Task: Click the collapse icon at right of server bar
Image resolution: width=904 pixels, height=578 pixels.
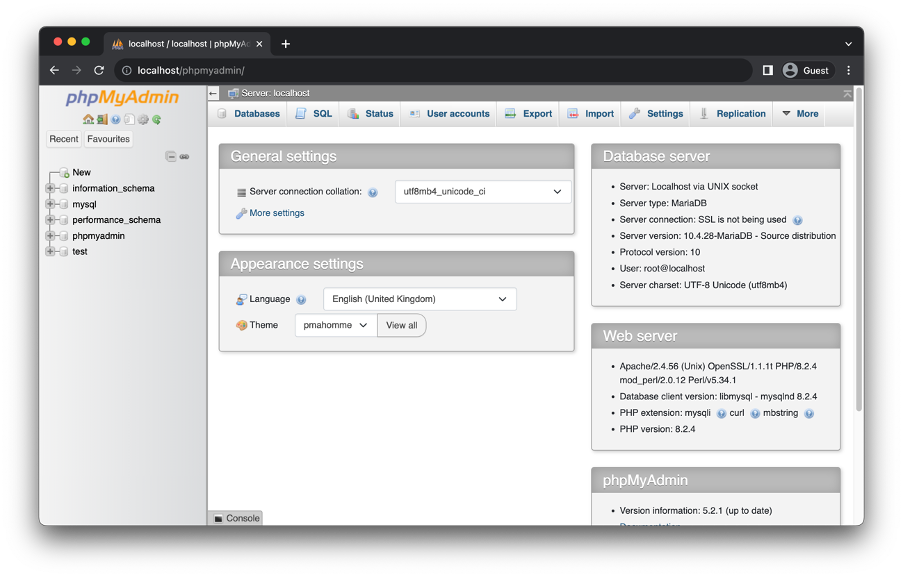Action: point(847,93)
